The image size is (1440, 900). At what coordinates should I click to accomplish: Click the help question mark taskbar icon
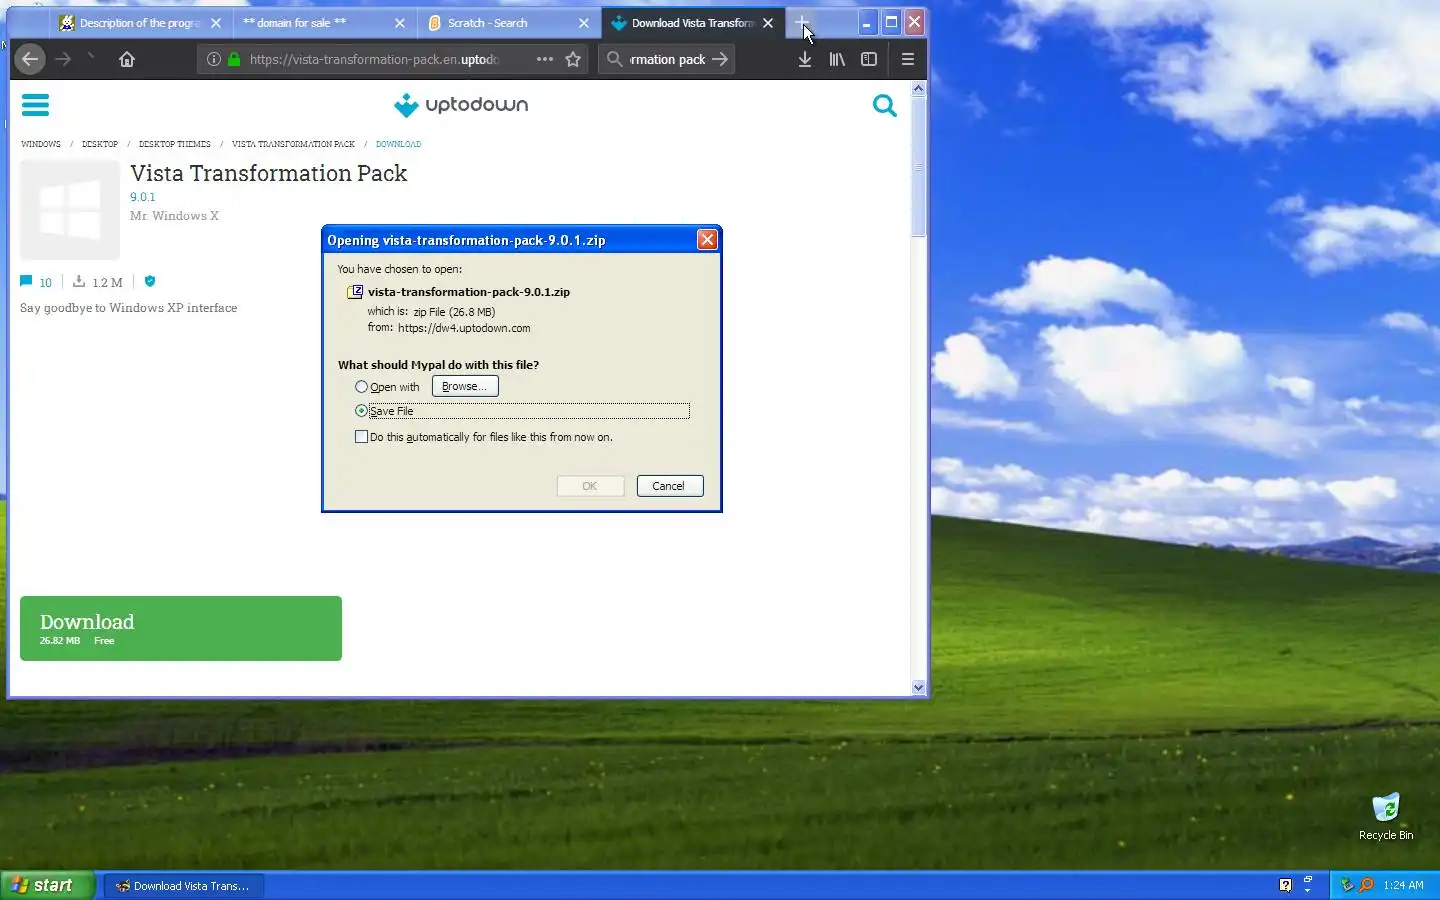point(1286,885)
